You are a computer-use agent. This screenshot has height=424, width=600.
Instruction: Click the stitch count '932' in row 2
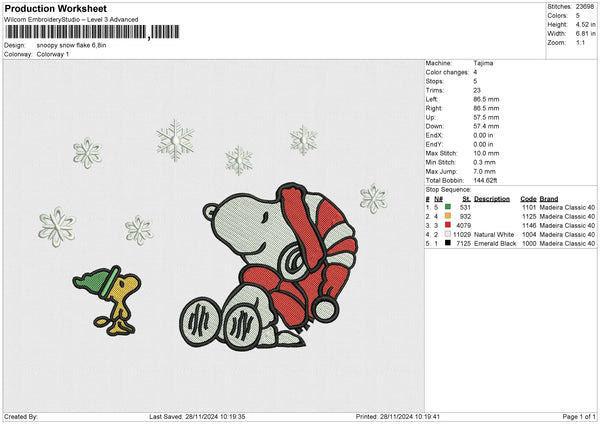[465, 217]
